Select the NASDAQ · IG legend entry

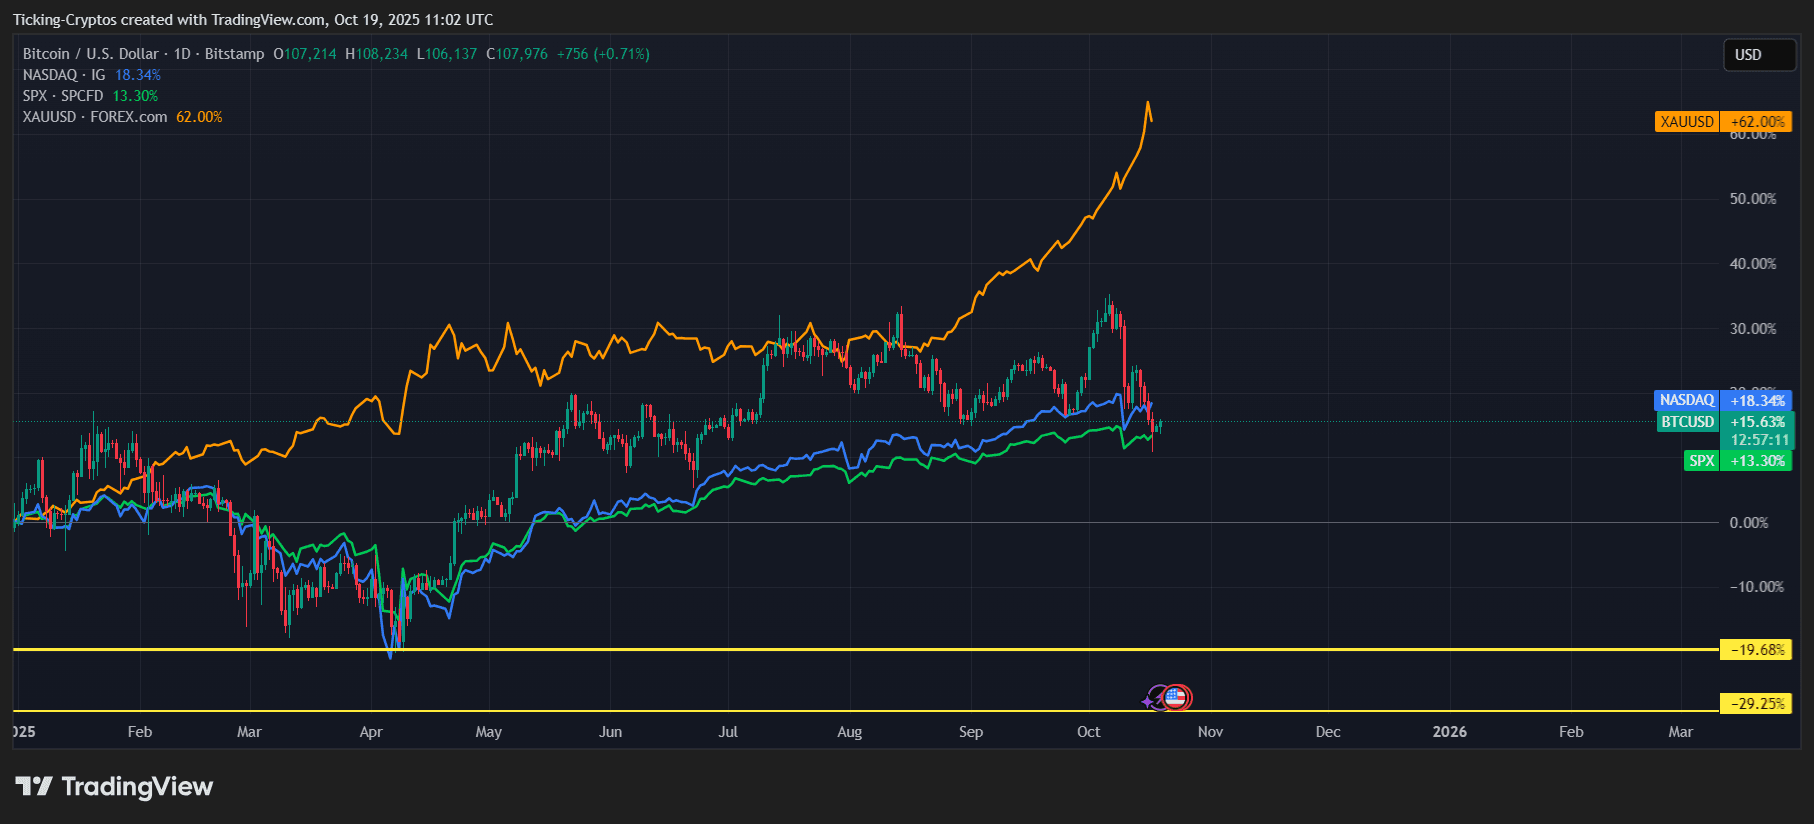point(64,75)
